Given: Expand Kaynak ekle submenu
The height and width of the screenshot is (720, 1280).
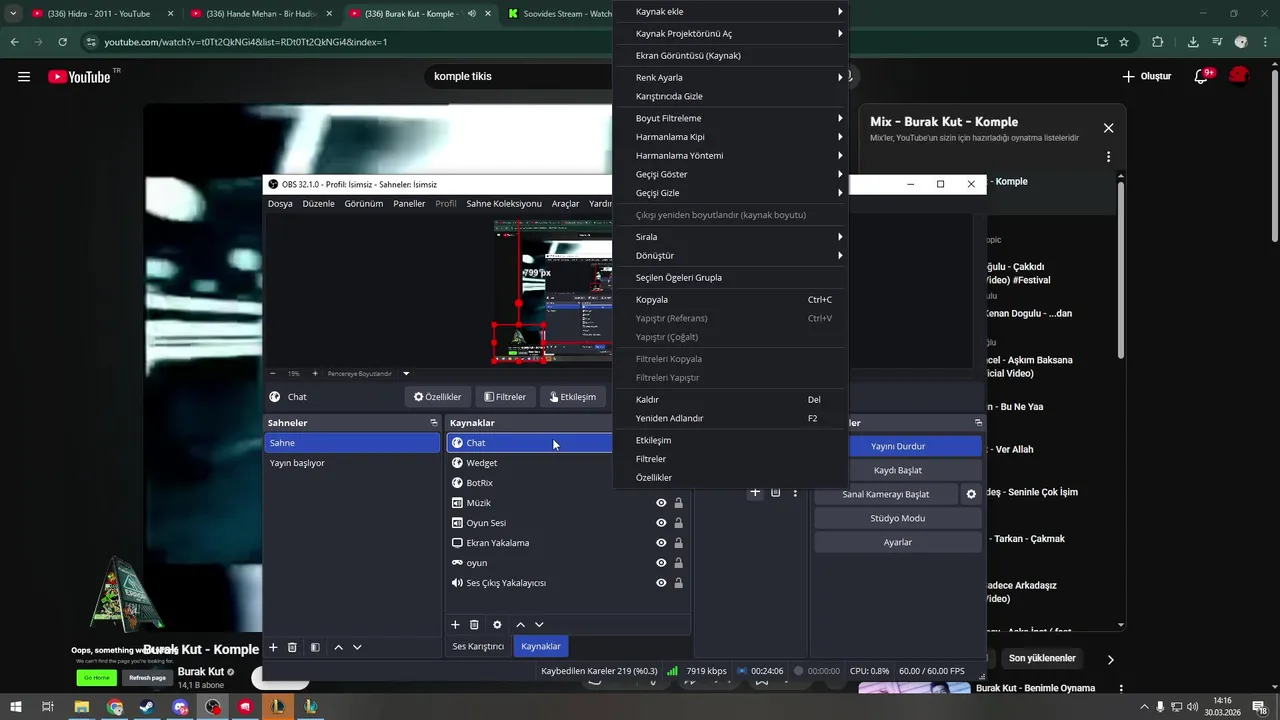Looking at the screenshot, I should pos(730,11).
